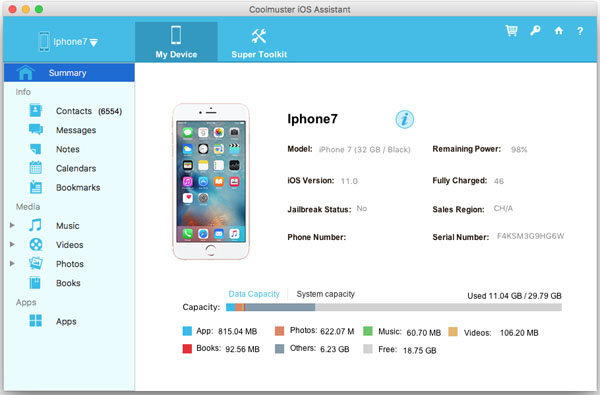Viewport: 600px width, 395px height.
Task: Click the phone icon beside Iphone7 selector
Action: pos(44,41)
